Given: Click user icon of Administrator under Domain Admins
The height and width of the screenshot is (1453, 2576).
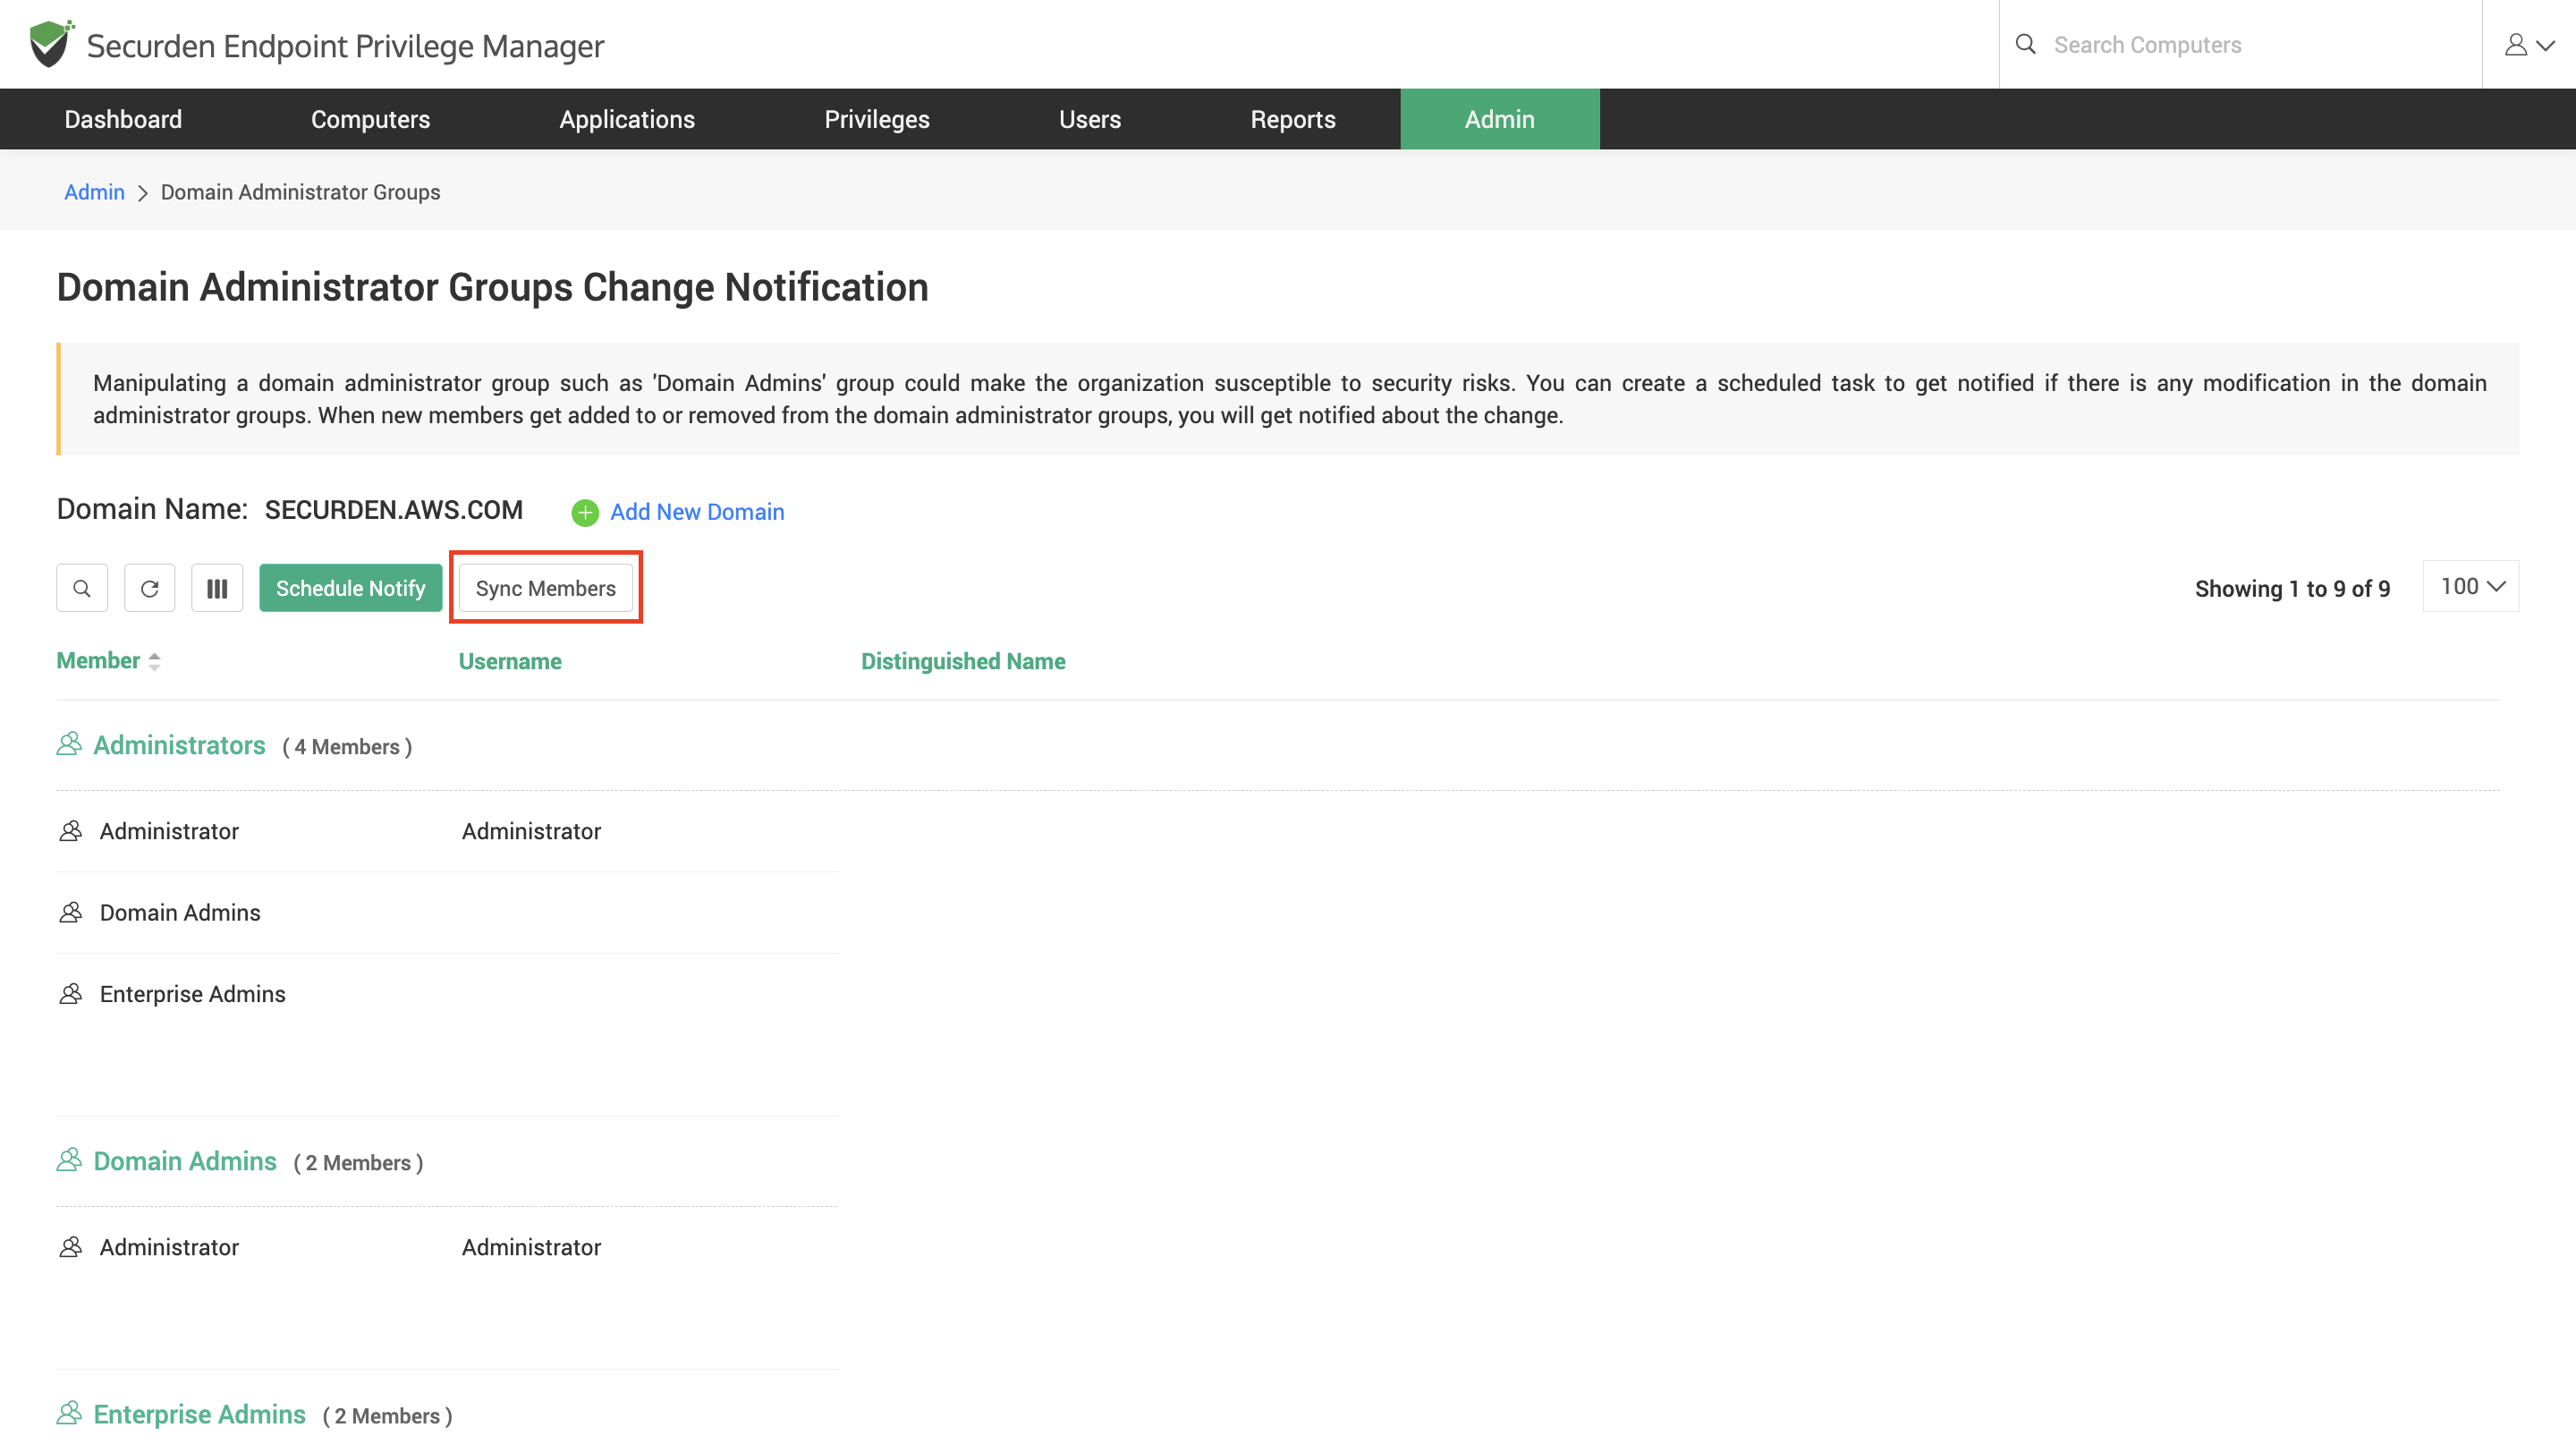Looking at the screenshot, I should (71, 1247).
